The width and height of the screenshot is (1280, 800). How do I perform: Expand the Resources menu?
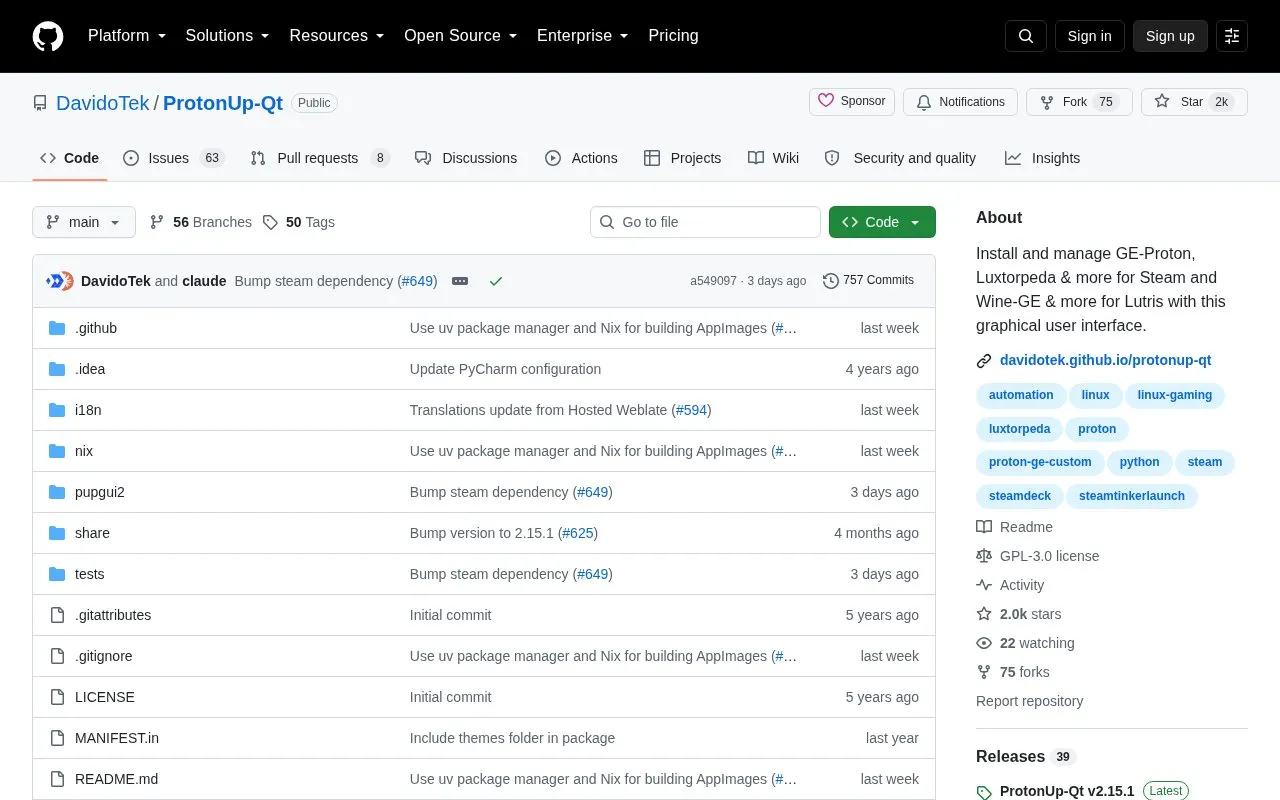click(x=336, y=36)
